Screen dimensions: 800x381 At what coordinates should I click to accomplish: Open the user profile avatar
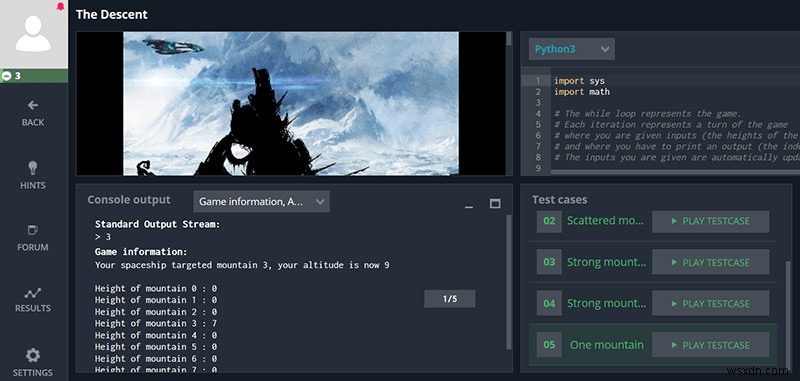pos(34,34)
